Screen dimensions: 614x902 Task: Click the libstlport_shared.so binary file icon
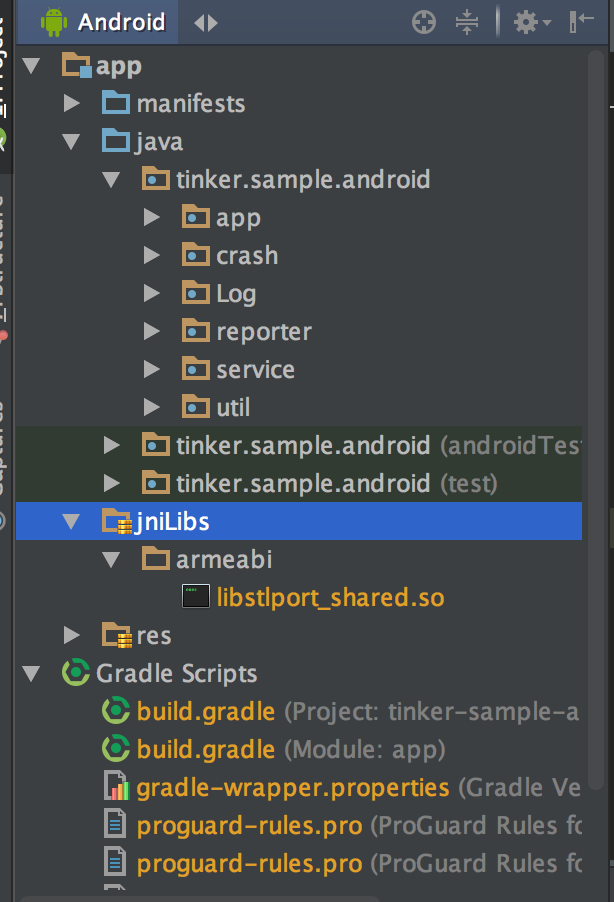pyautogui.click(x=196, y=597)
